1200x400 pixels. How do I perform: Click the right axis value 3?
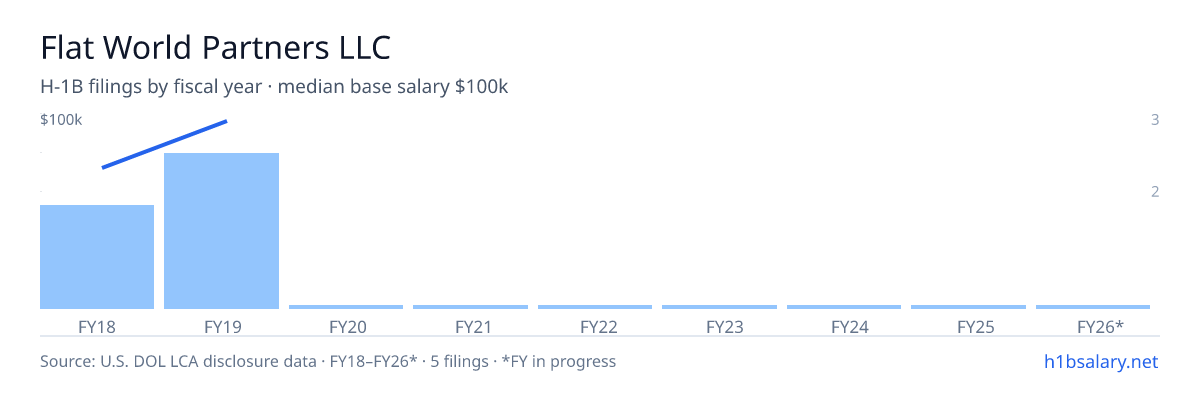(x=1155, y=120)
